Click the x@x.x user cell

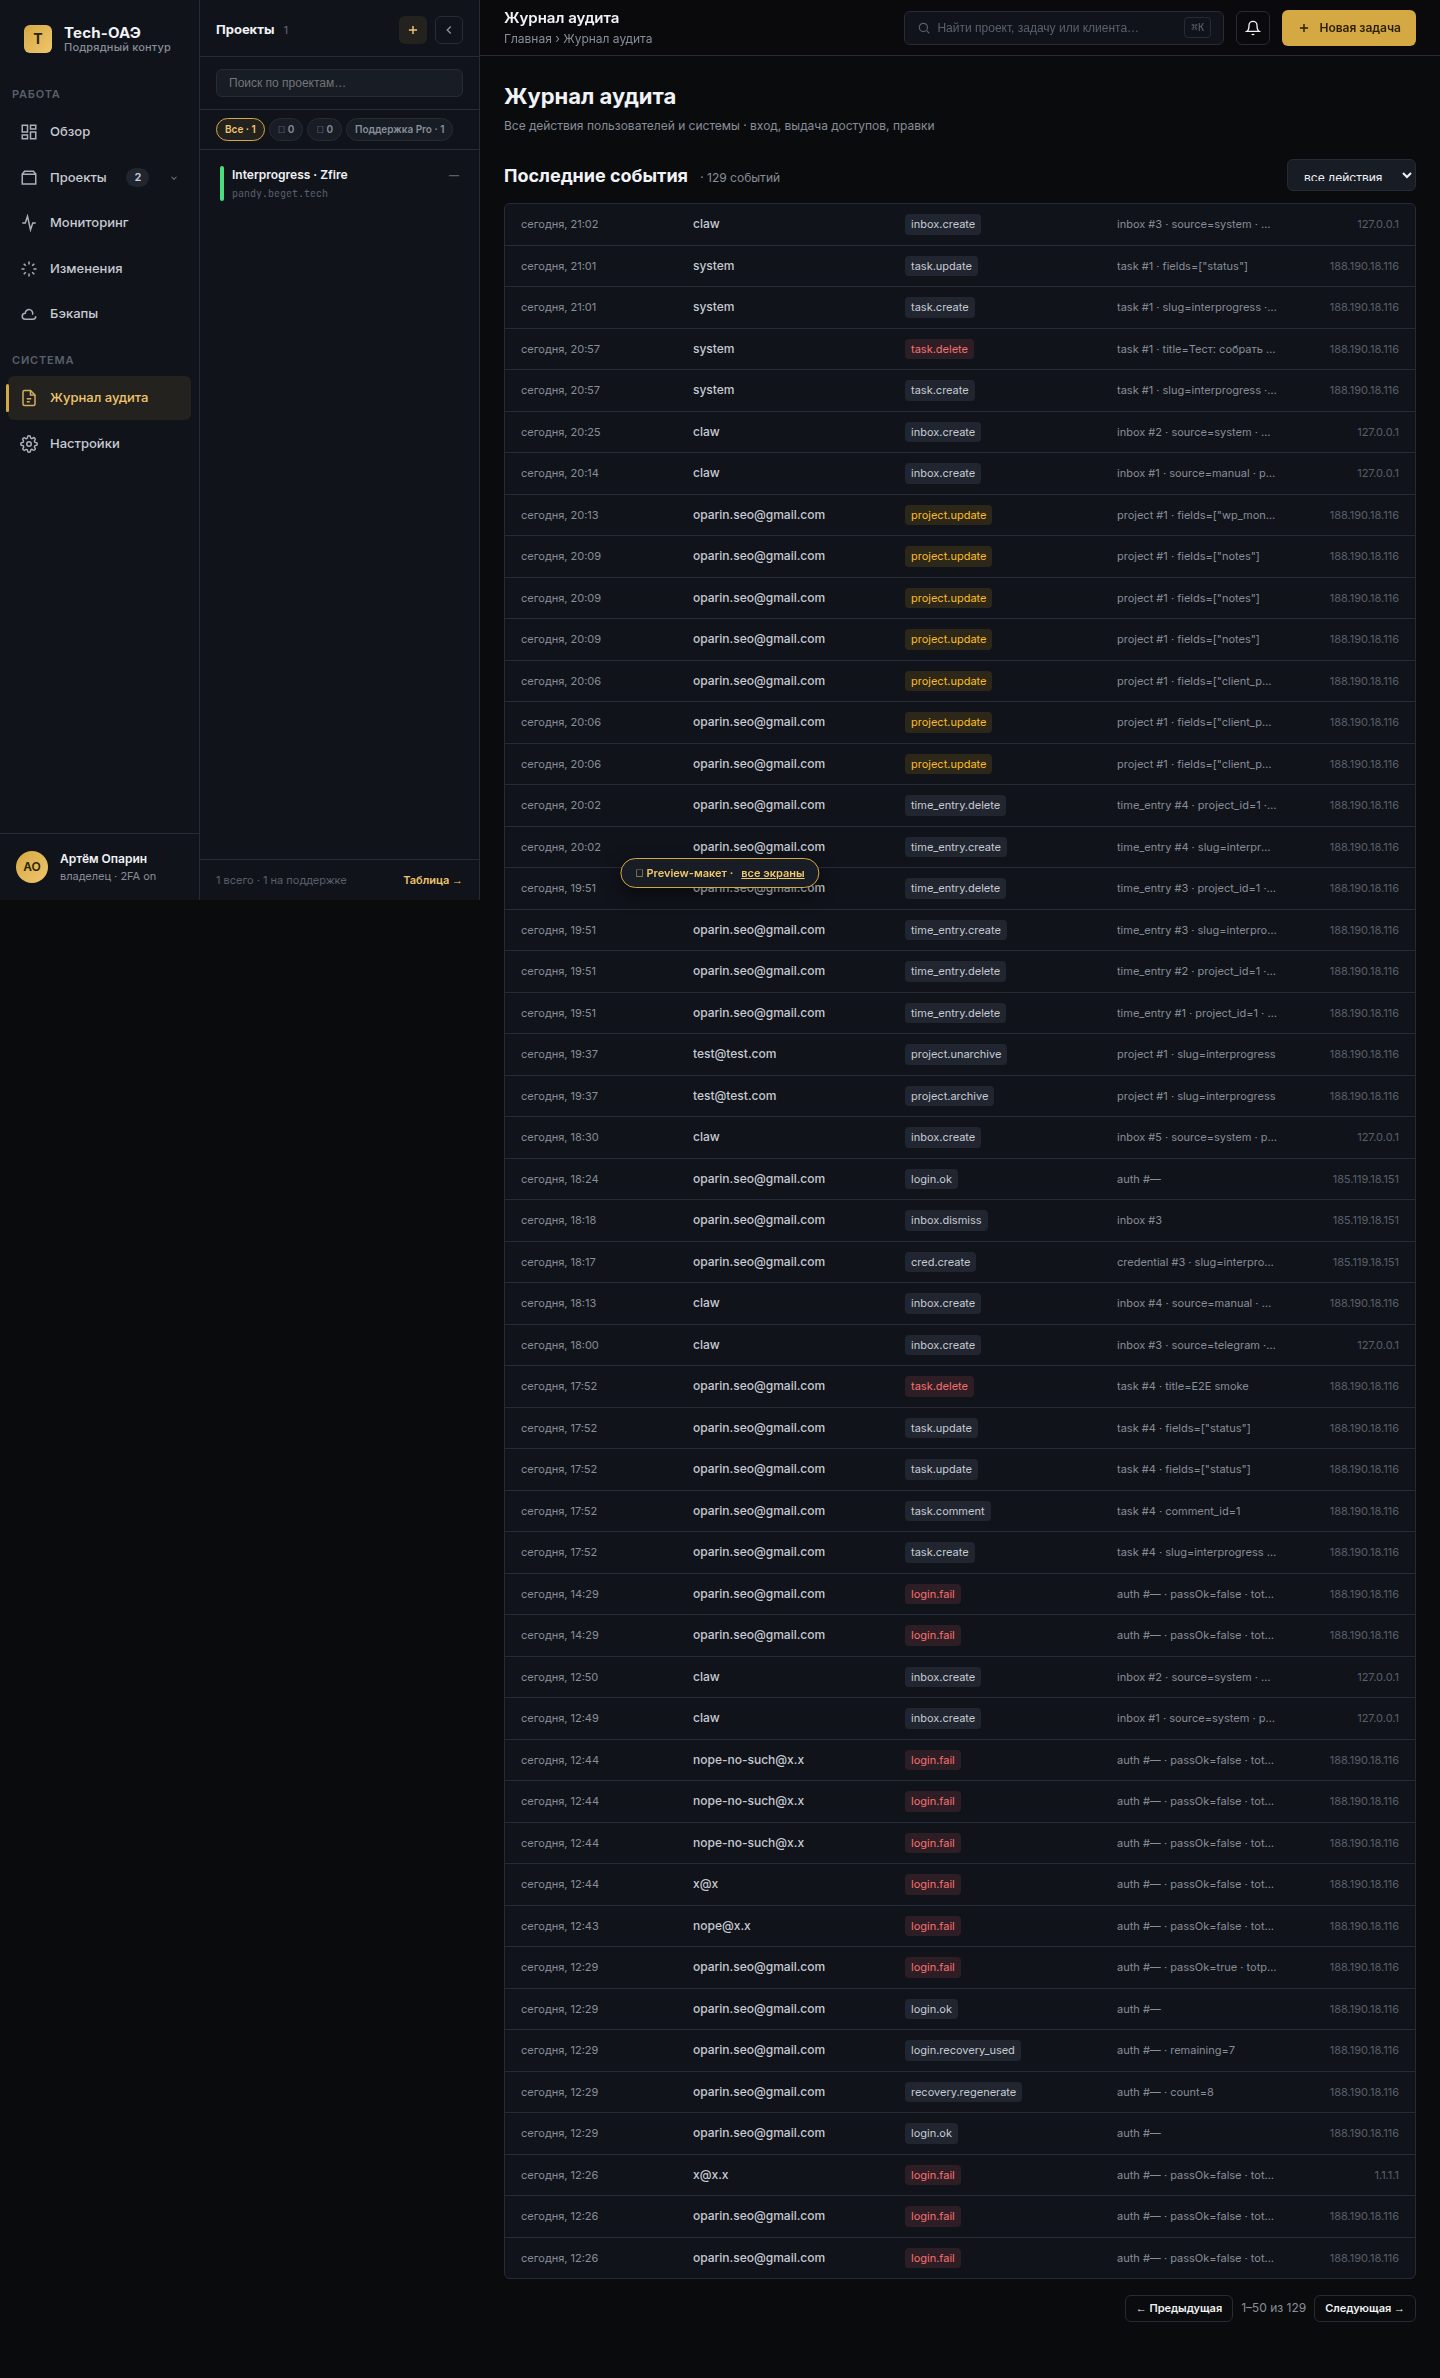click(x=711, y=2175)
